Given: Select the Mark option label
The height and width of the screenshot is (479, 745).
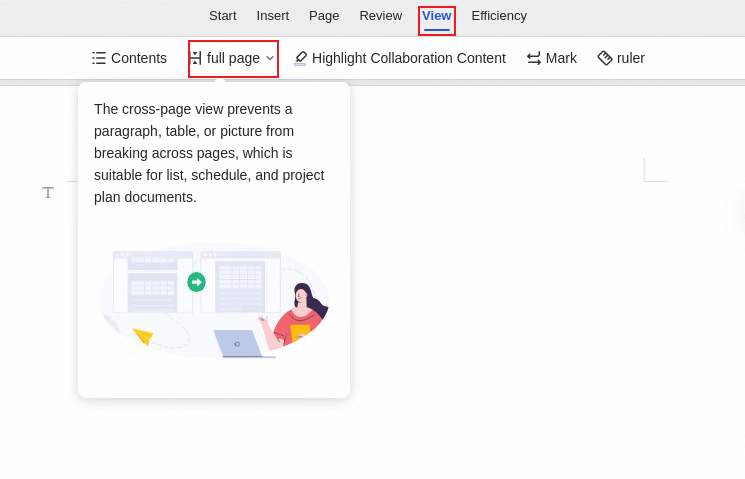Looking at the screenshot, I should 561,58.
